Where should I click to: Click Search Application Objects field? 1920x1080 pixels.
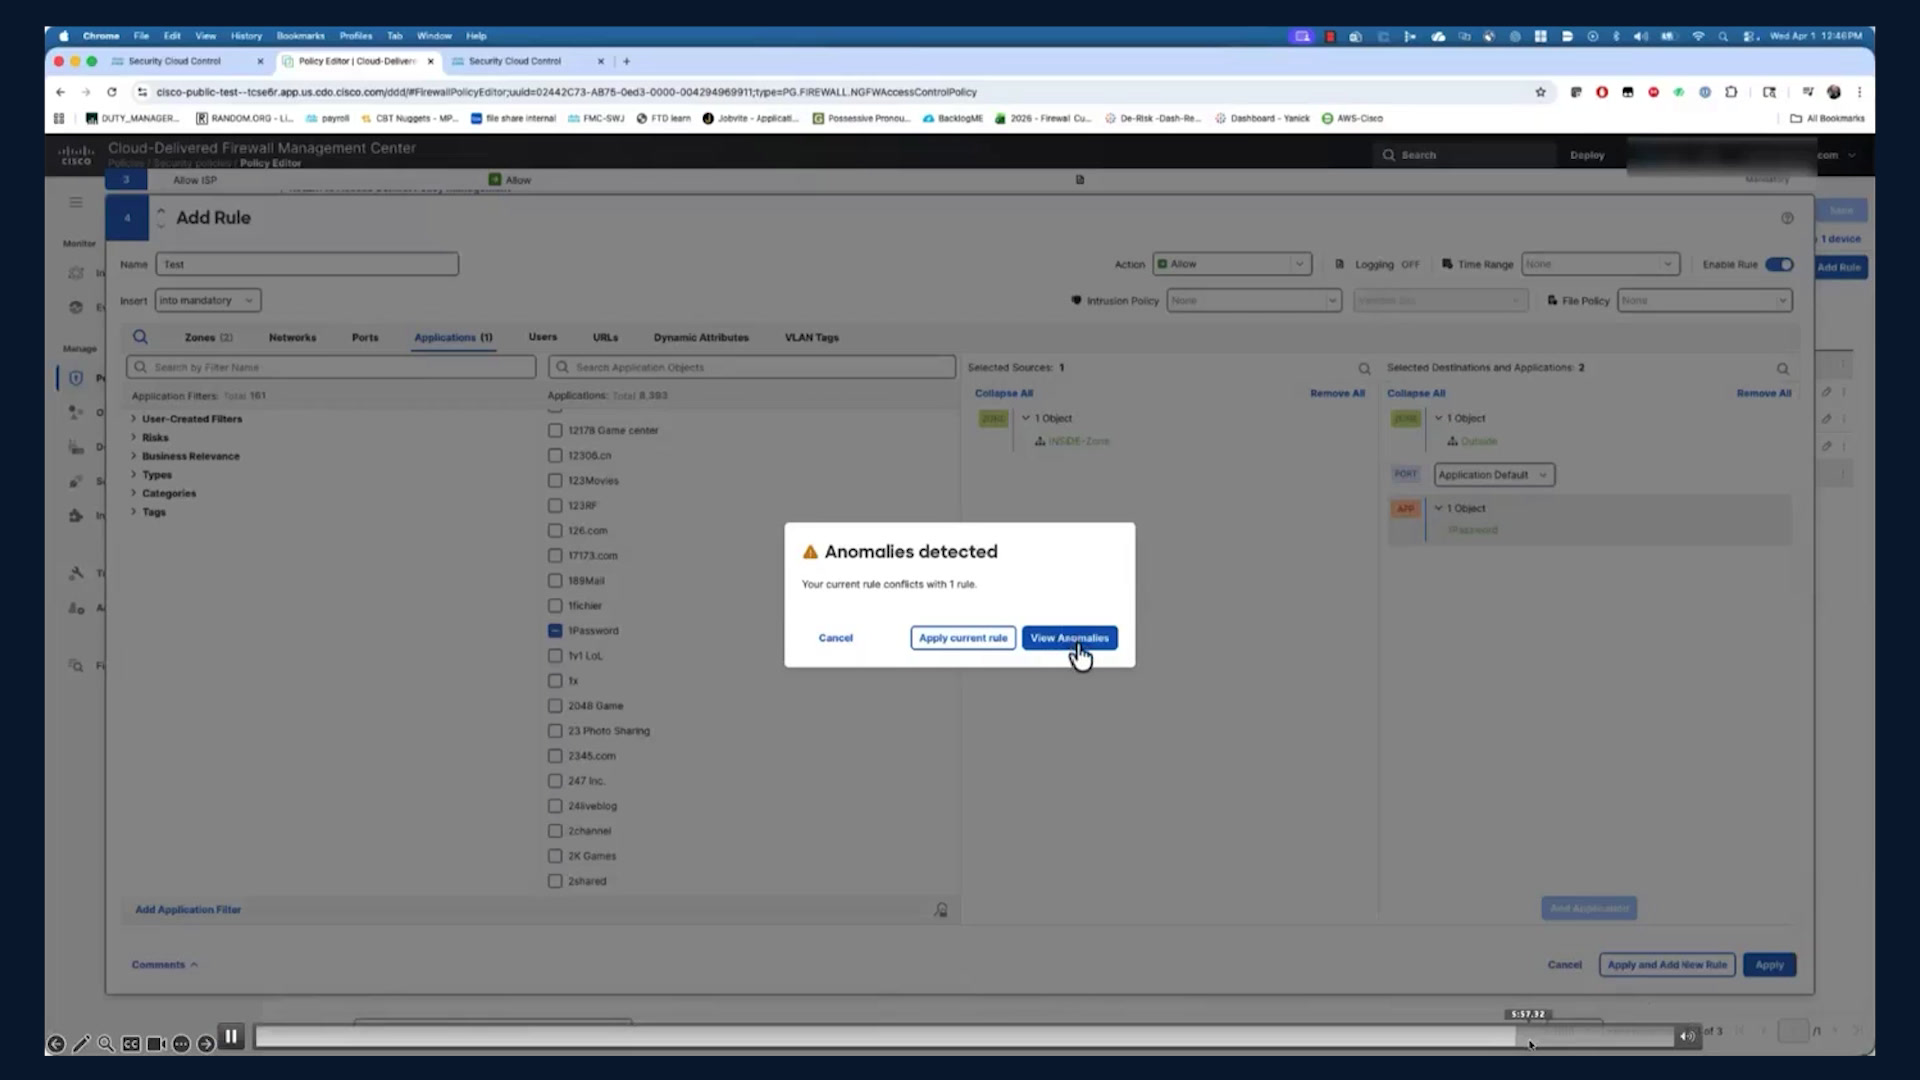pos(752,367)
